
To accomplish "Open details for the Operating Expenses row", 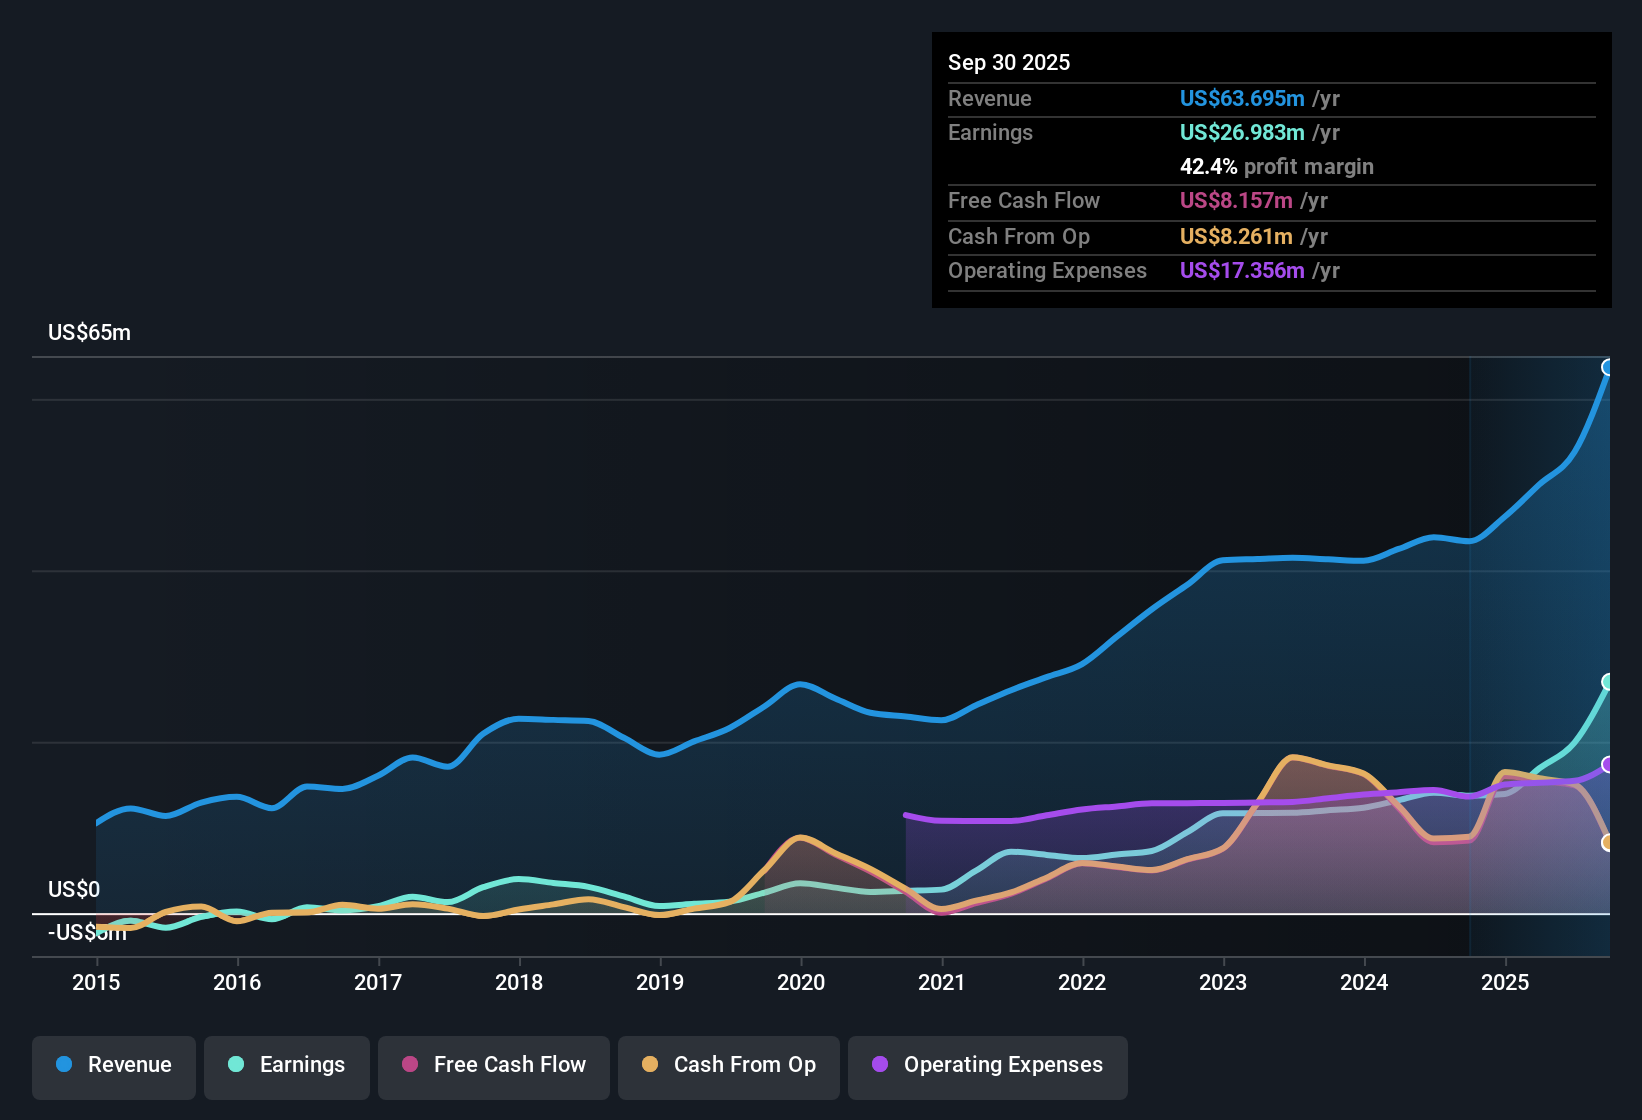I will [1047, 271].
